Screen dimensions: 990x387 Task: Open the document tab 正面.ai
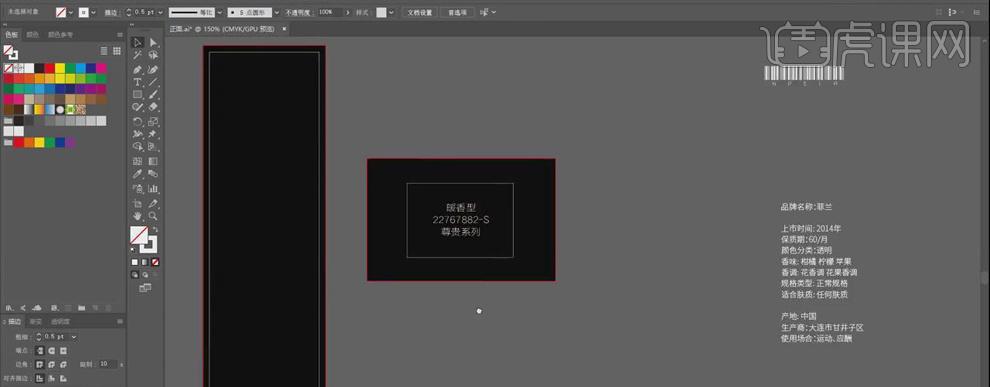tap(223, 29)
